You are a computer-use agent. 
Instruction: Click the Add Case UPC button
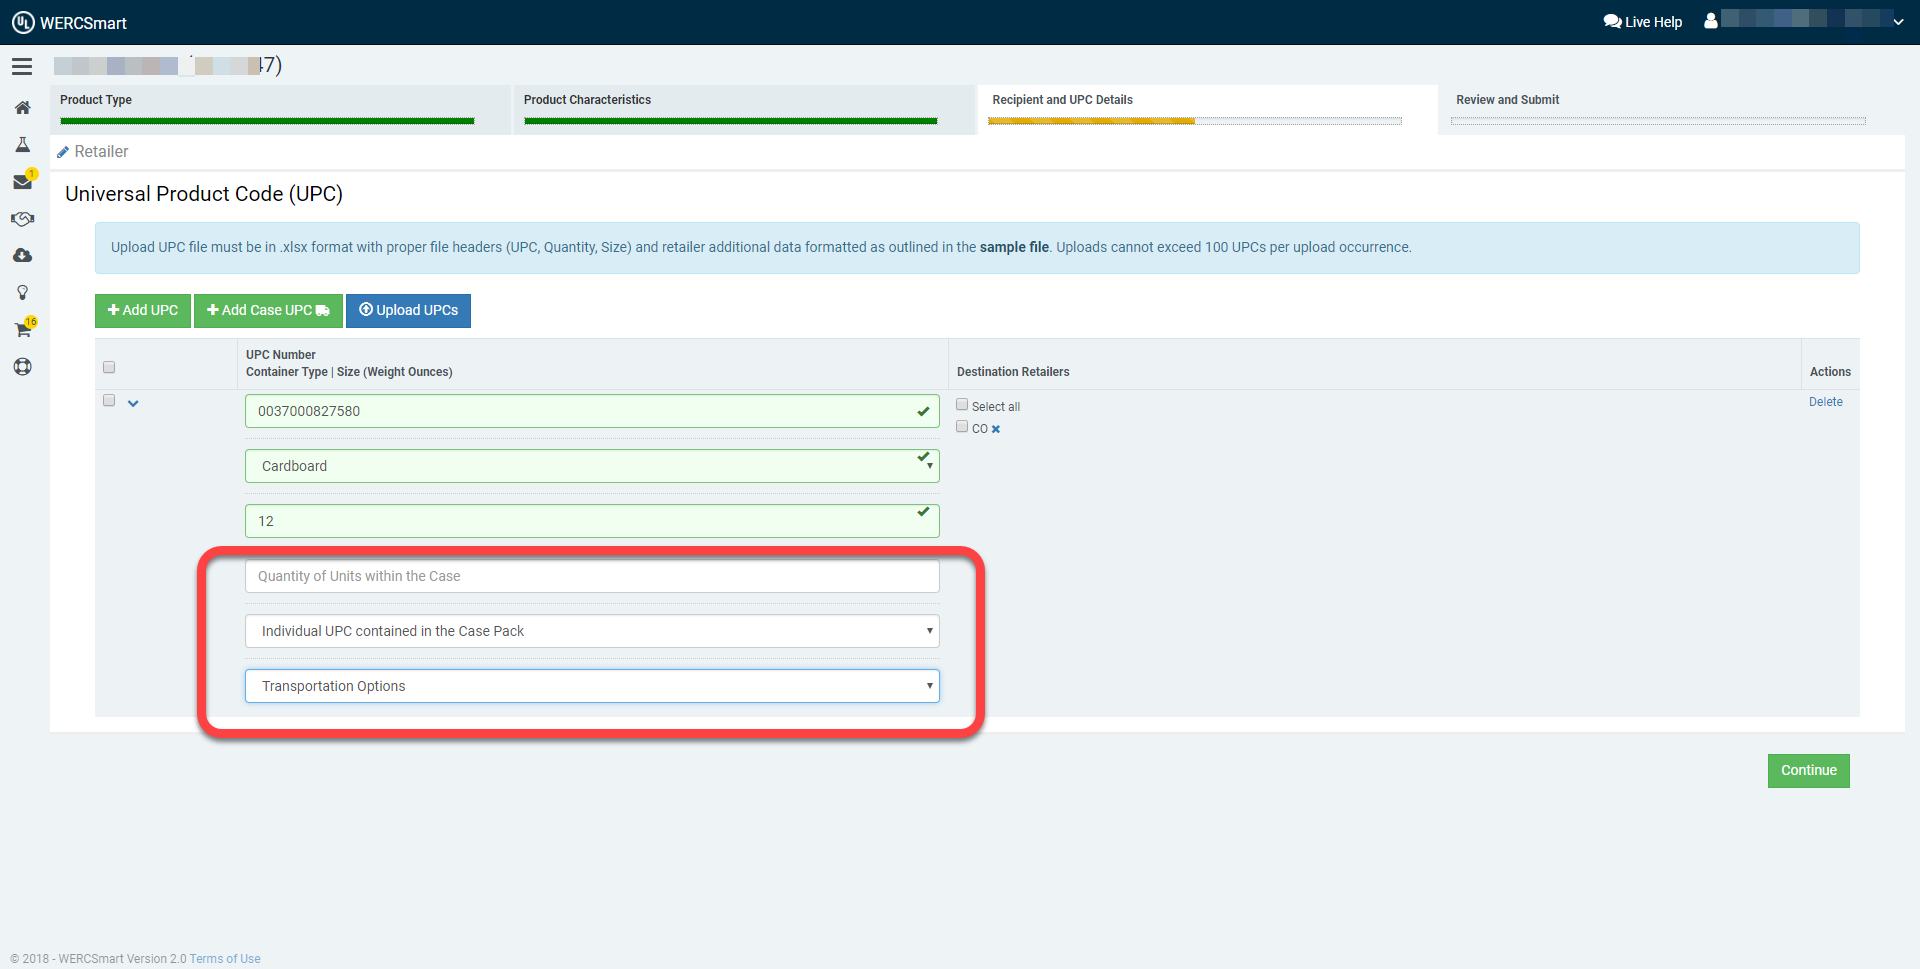click(x=268, y=310)
